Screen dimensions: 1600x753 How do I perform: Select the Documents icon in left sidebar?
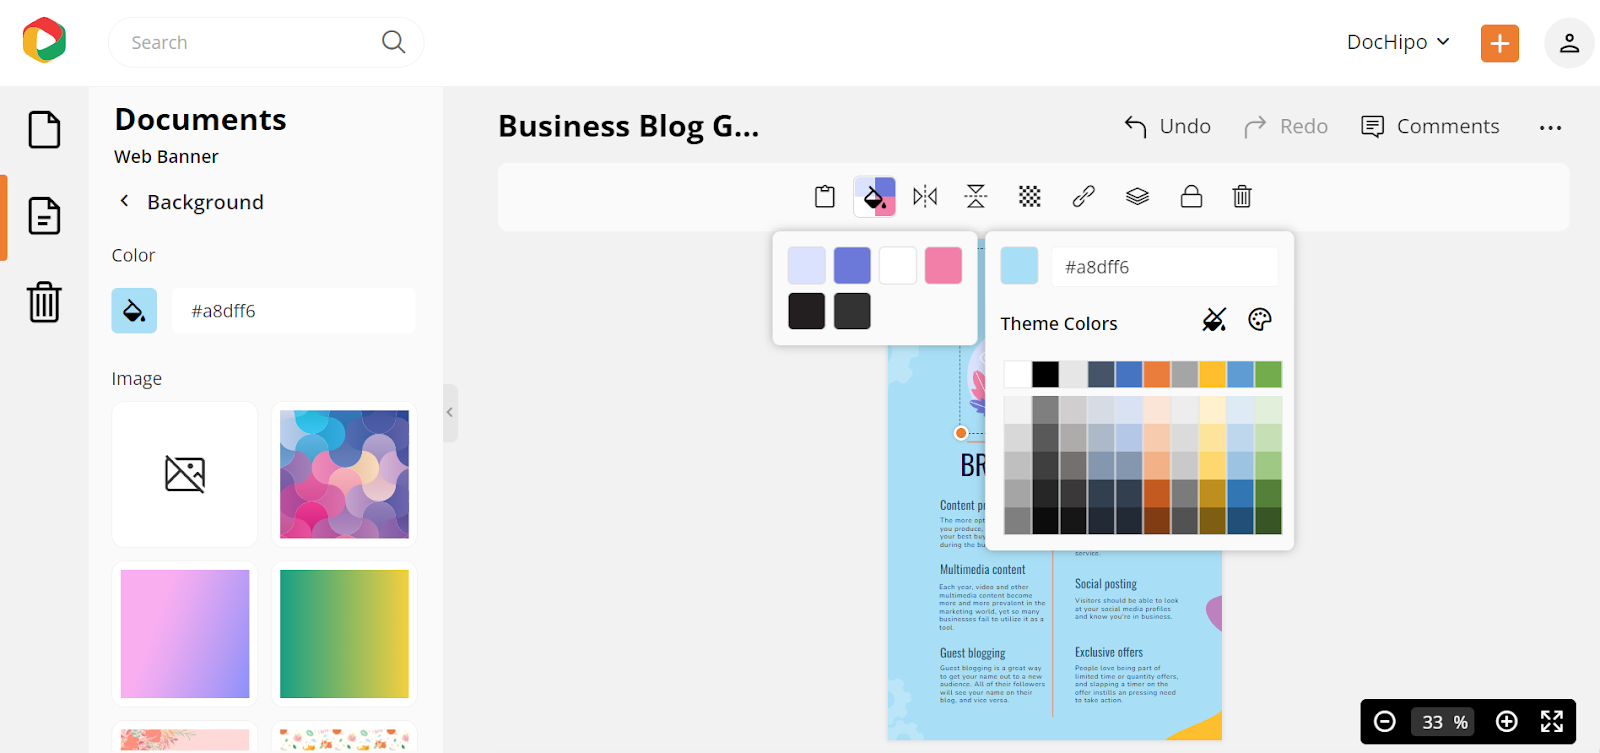44,216
